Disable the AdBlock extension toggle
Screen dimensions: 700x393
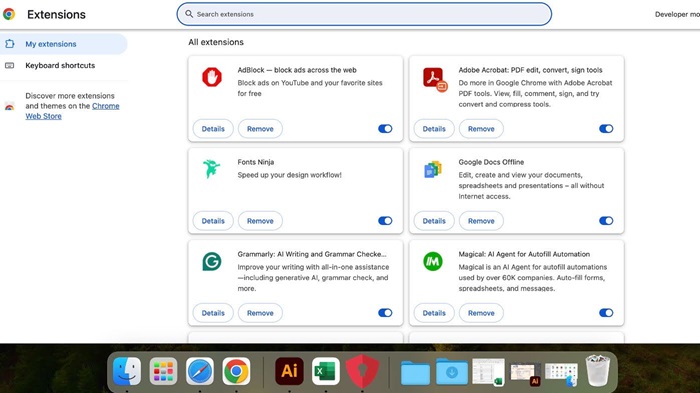(x=385, y=129)
